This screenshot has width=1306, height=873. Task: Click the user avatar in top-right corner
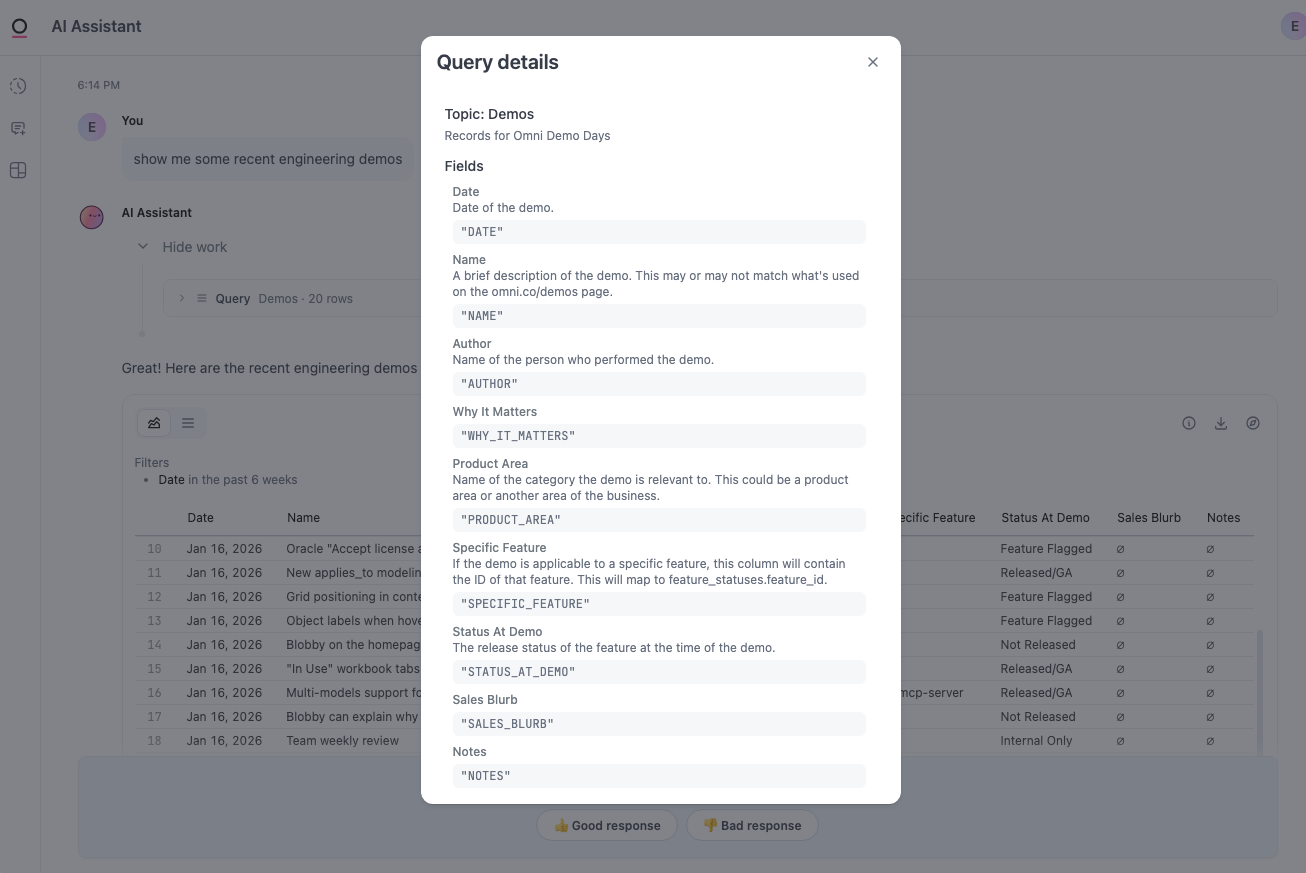click(1292, 25)
